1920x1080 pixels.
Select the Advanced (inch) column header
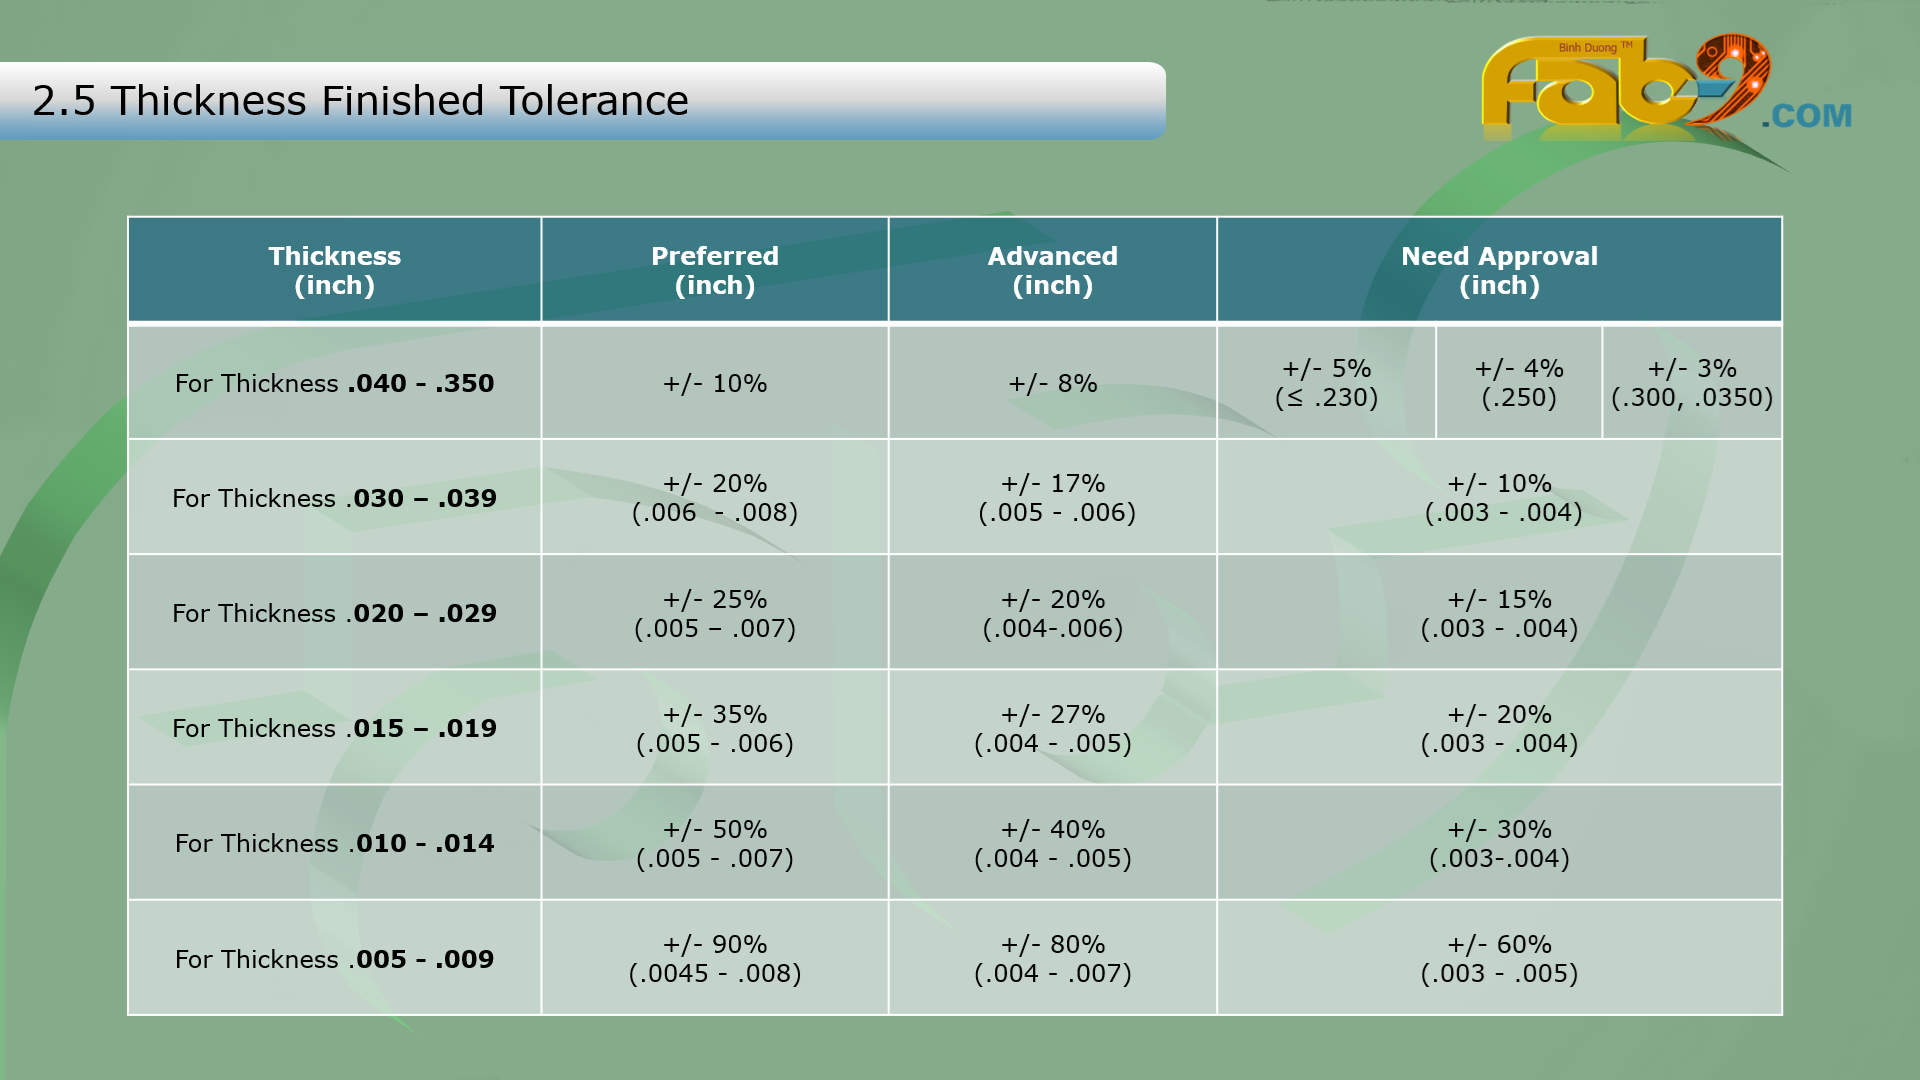[1052, 270]
